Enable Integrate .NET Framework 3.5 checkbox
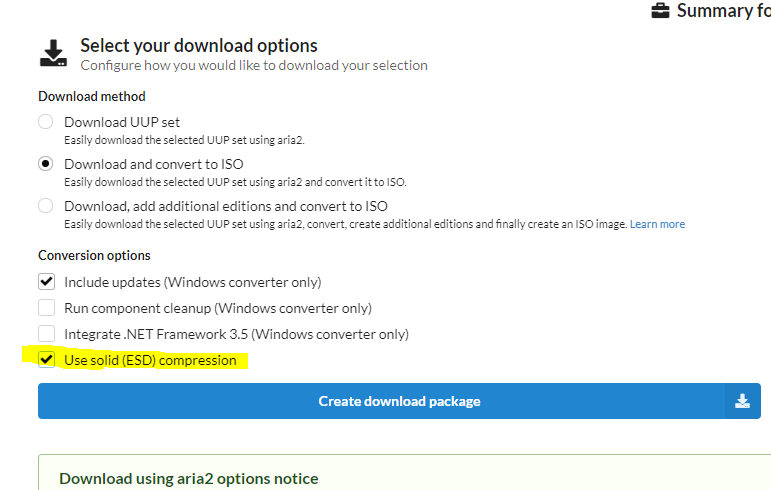771x490 pixels. 46,334
